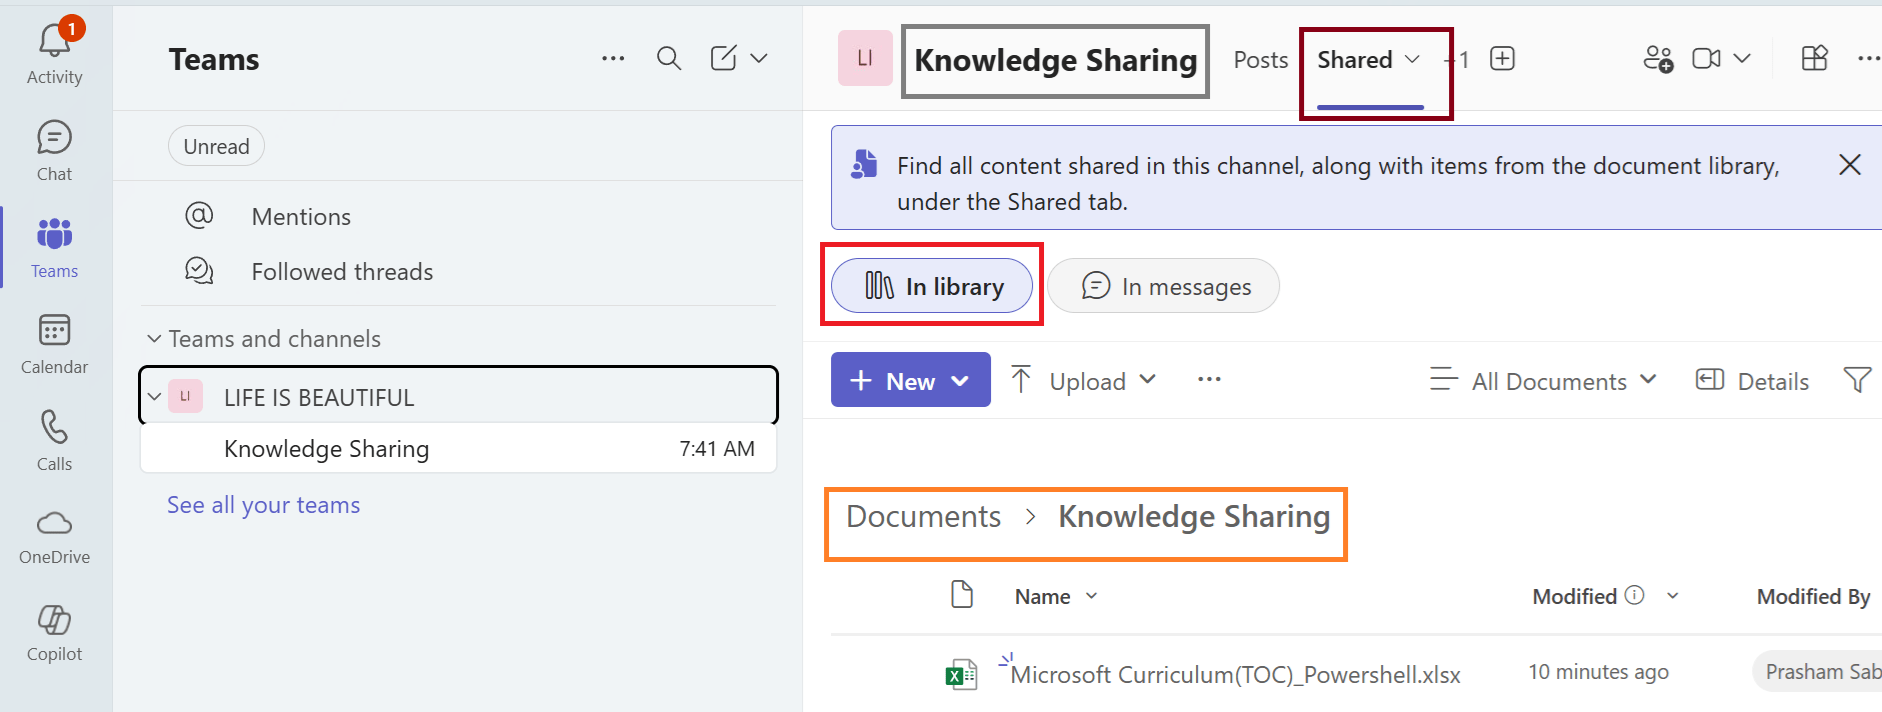Image resolution: width=1882 pixels, height=712 pixels.
Task: Toggle the Unread filter pill
Action: point(216,146)
